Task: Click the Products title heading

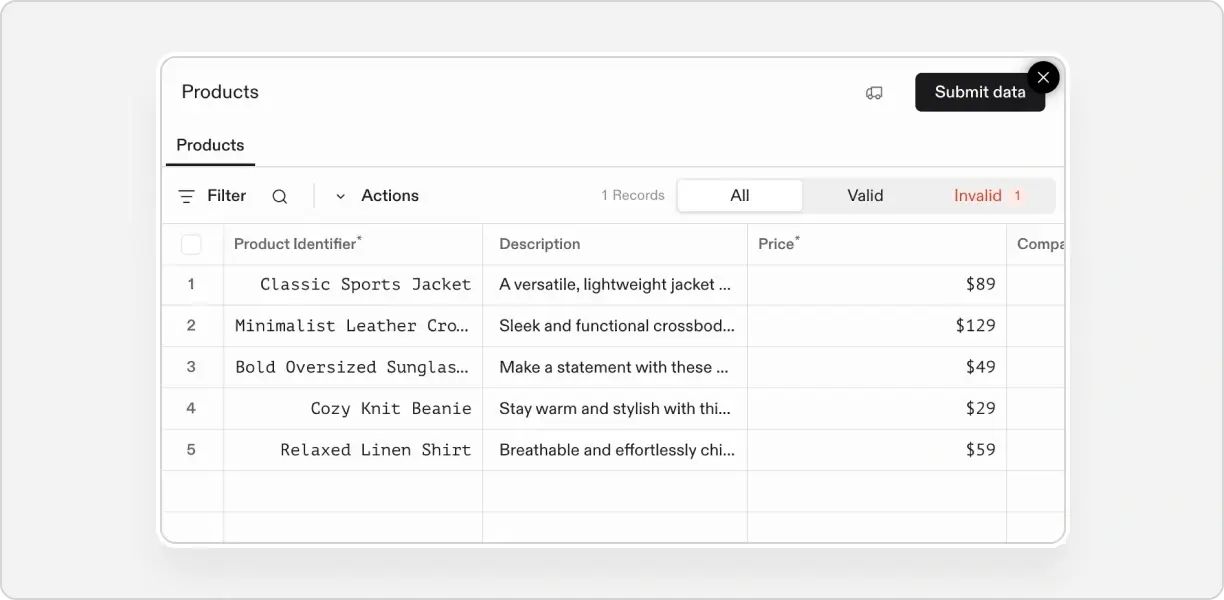Action: [220, 92]
